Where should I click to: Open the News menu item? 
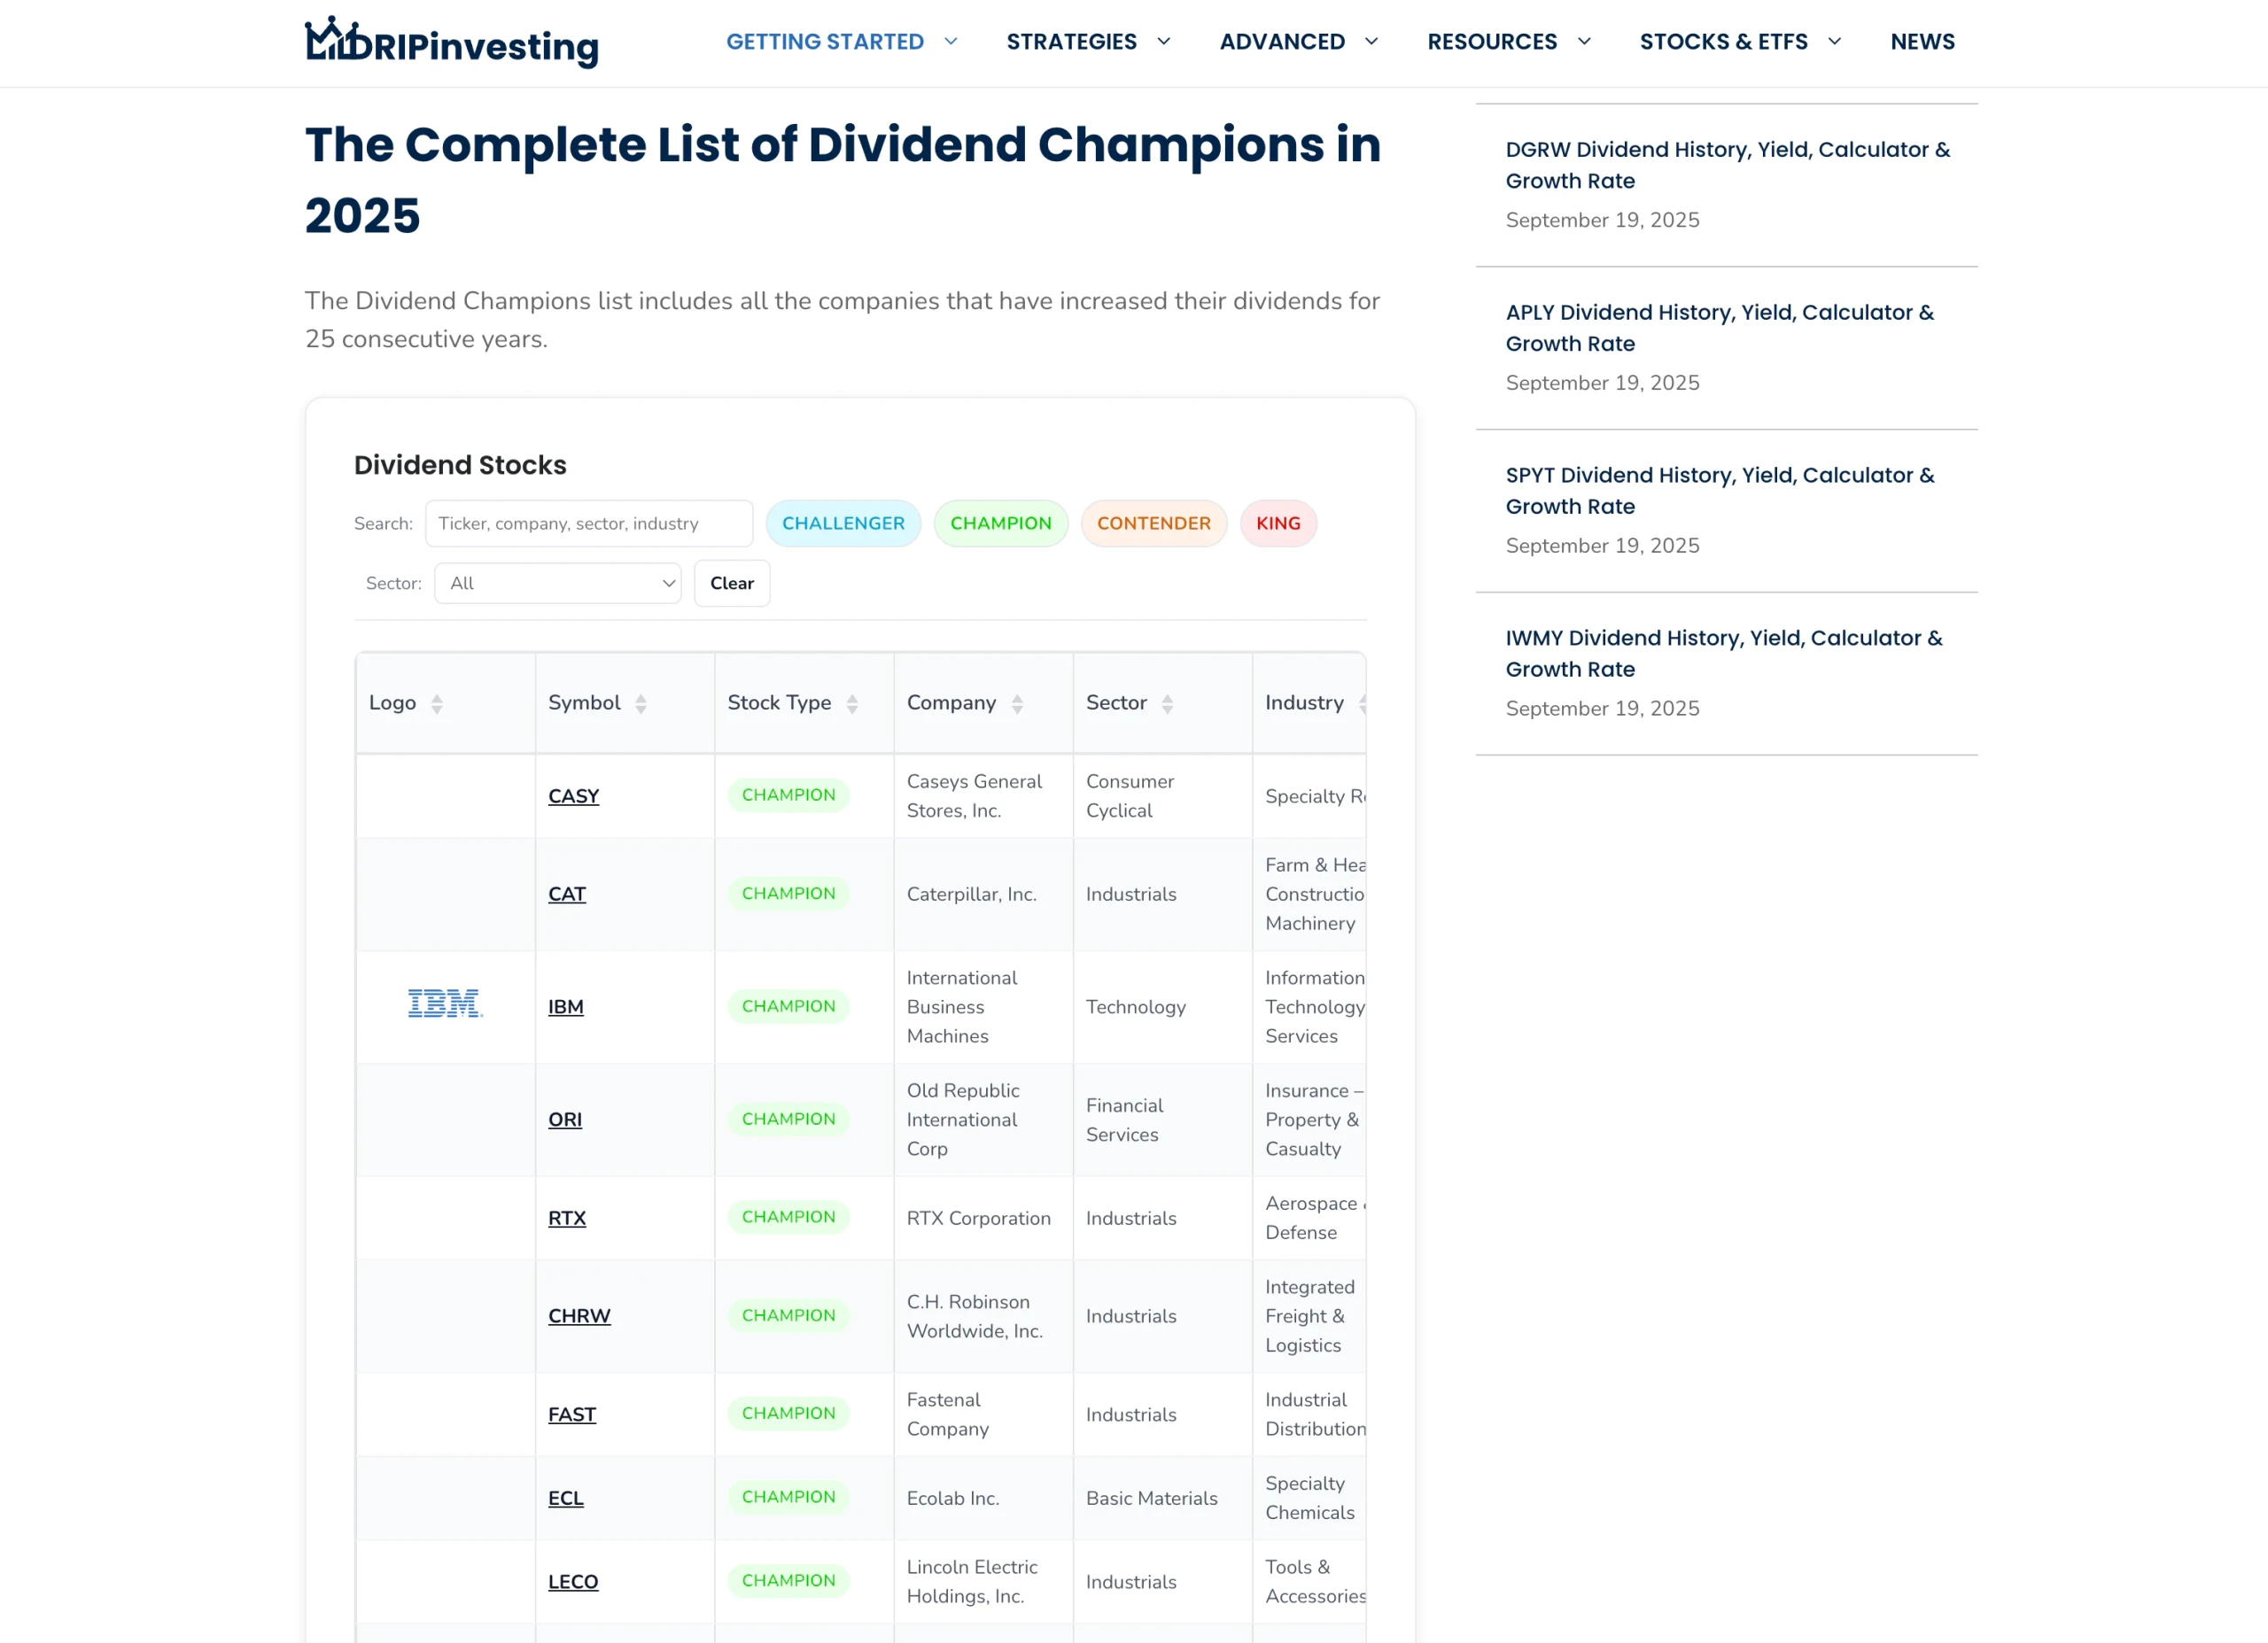click(x=1921, y=42)
